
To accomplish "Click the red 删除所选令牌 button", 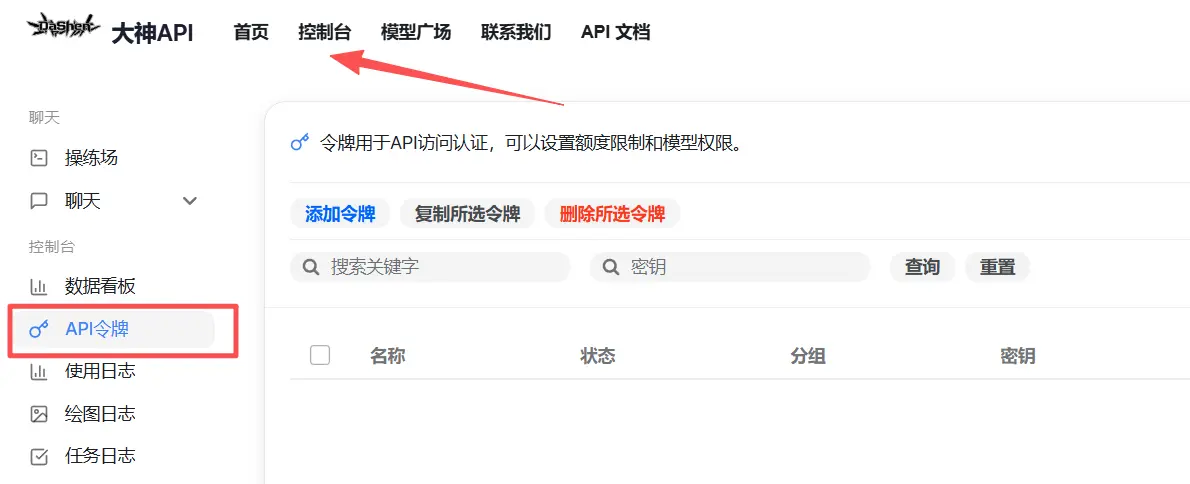I will pos(612,214).
